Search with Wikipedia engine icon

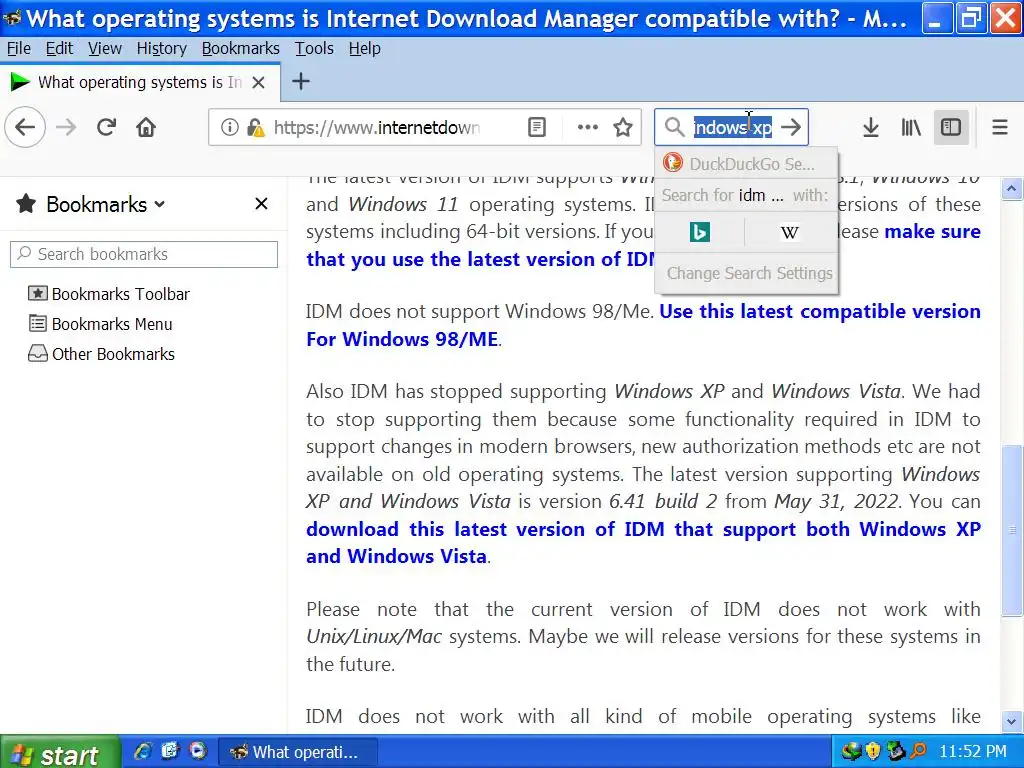pyautogui.click(x=790, y=232)
